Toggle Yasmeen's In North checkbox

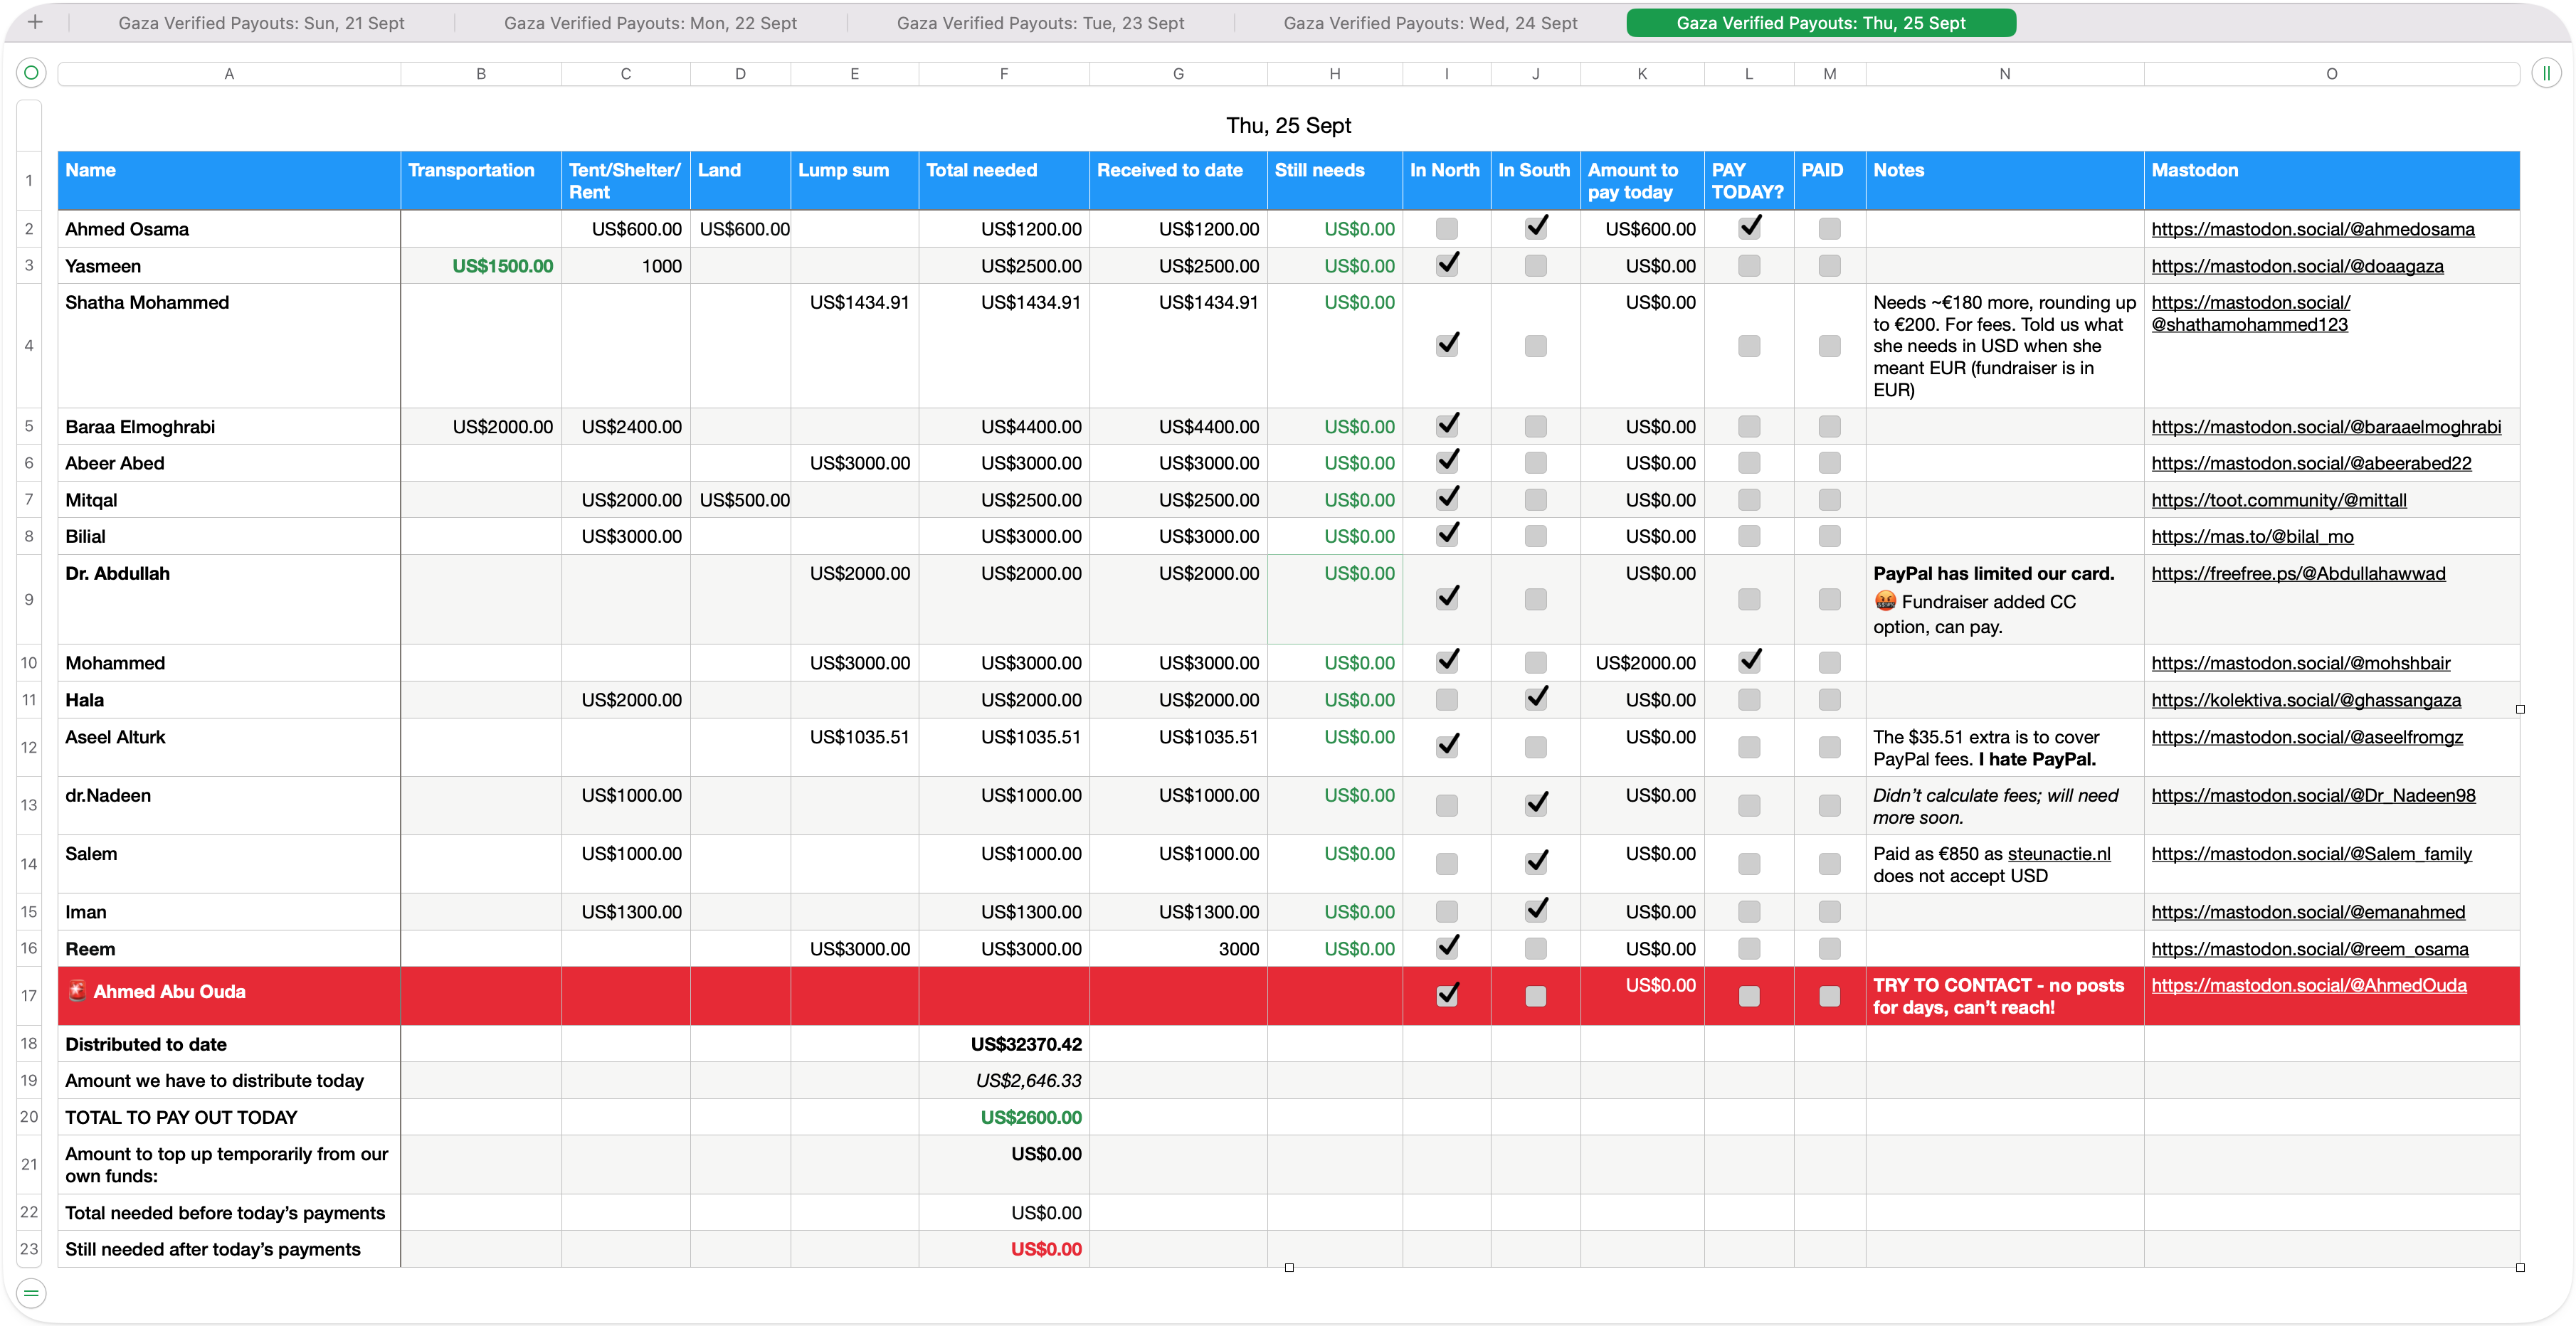point(1446,265)
